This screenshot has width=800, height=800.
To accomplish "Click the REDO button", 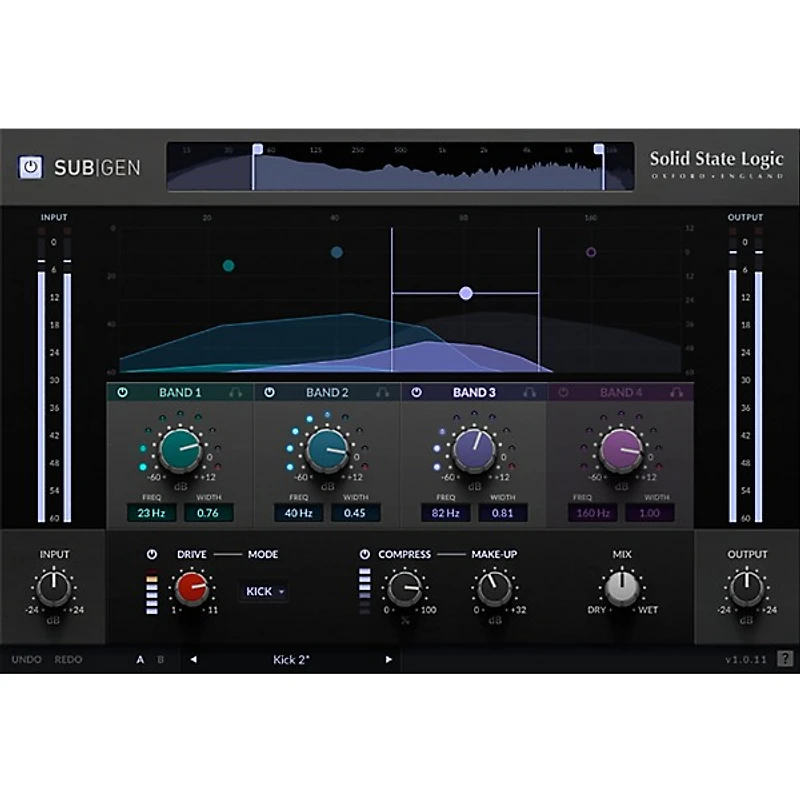I will tap(68, 659).
